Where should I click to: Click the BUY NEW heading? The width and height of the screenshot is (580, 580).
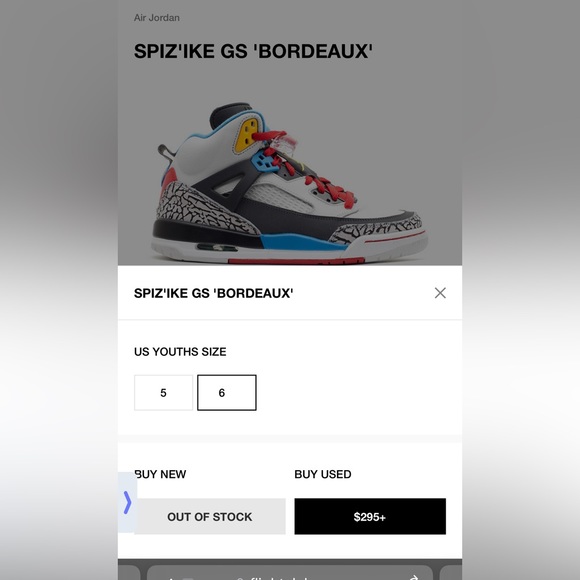(161, 474)
